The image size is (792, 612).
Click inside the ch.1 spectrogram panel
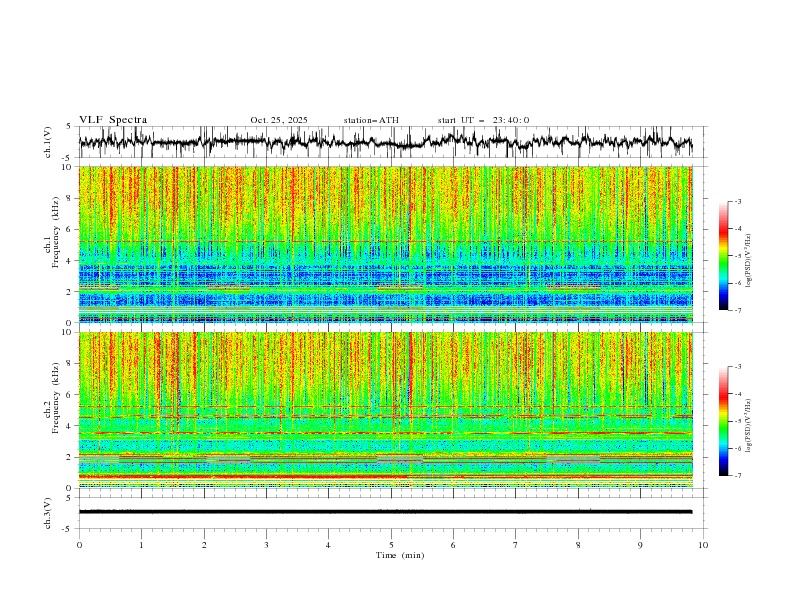(x=385, y=244)
